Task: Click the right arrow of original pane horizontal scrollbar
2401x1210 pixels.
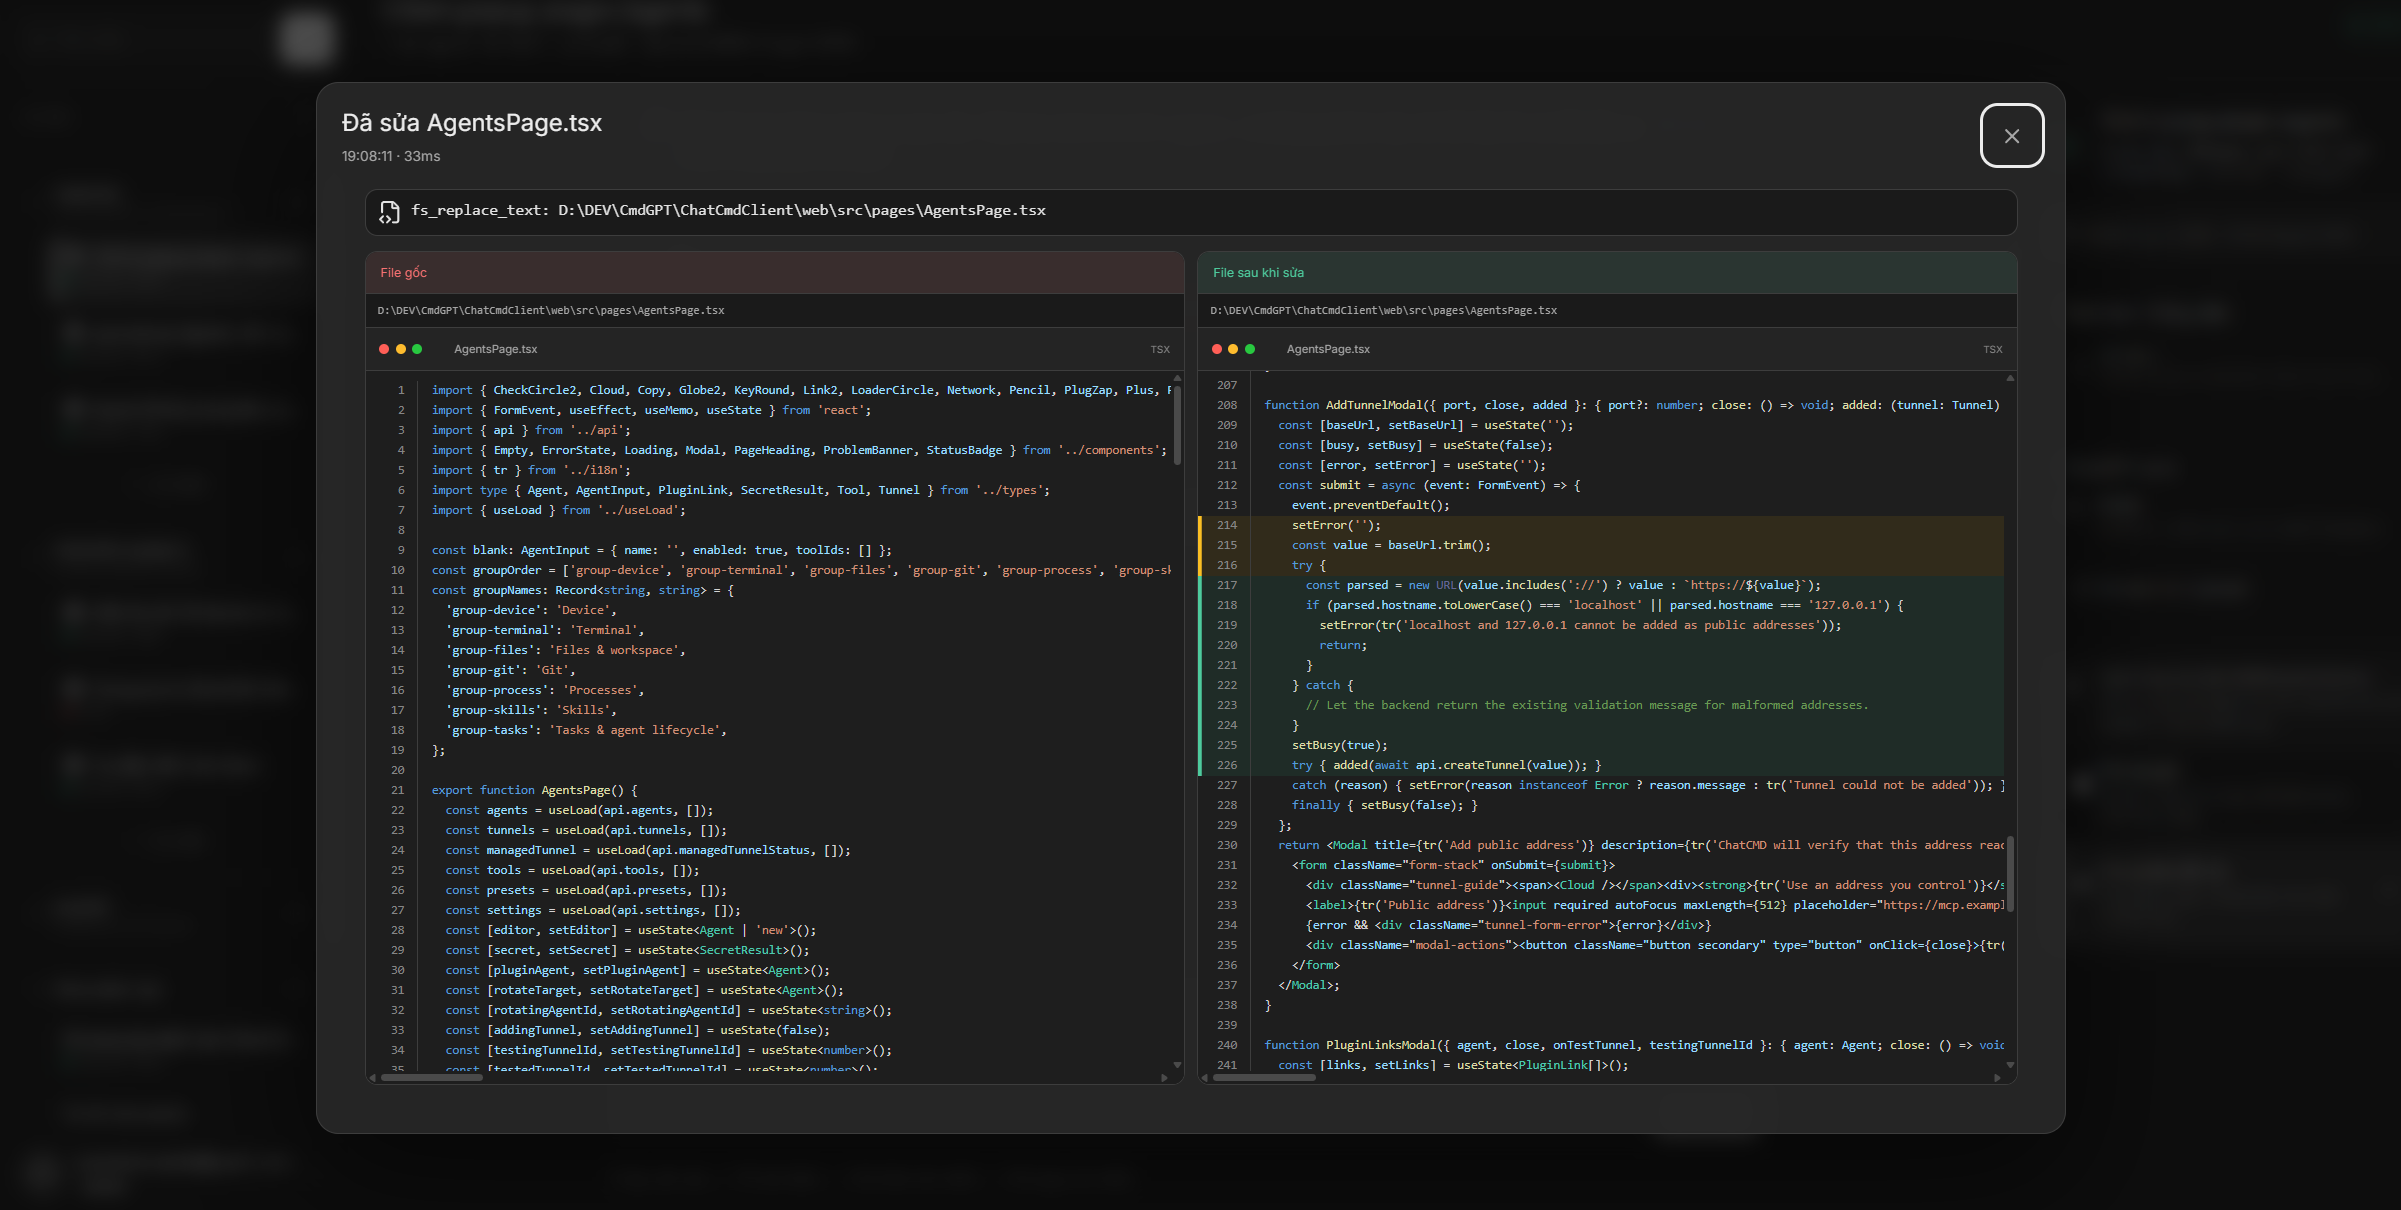Action: pos(1164,1078)
